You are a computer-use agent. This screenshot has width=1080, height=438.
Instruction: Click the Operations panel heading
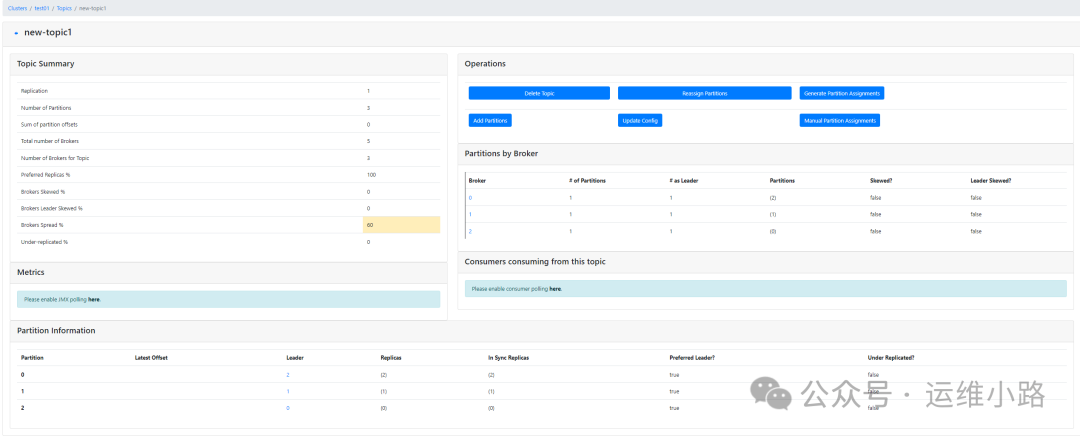pyautogui.click(x=485, y=64)
